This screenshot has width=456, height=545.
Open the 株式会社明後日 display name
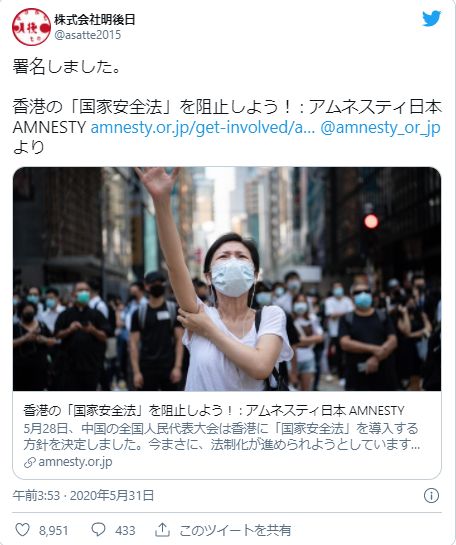(95, 19)
